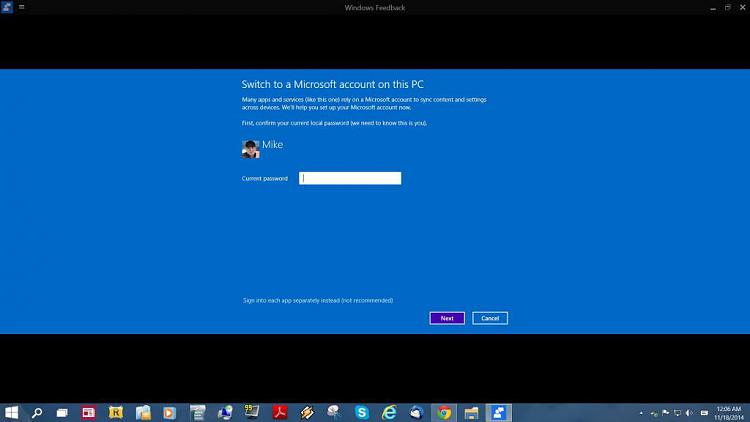Click Mike's account picture
Screen dimensions: 750x422
pos(250,149)
